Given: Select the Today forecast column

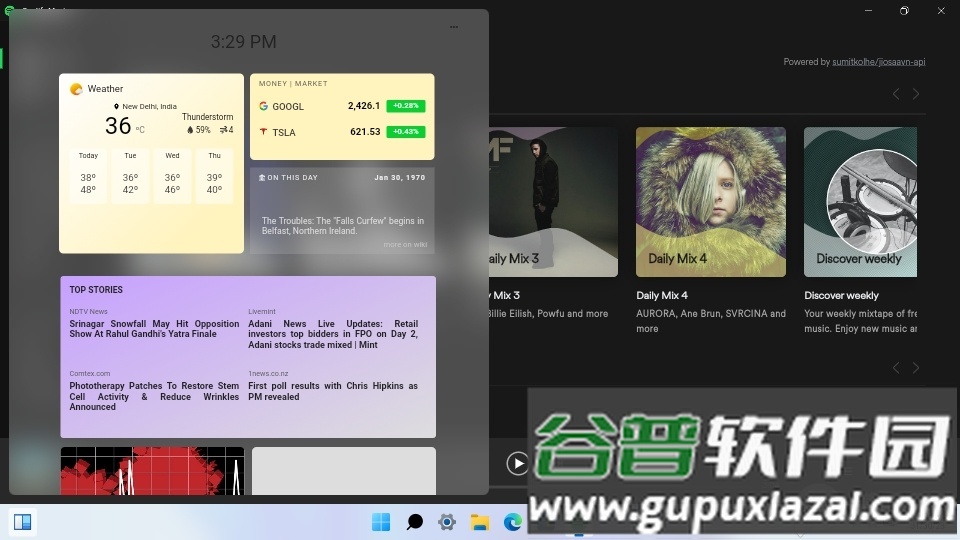Looking at the screenshot, I should pos(88,174).
